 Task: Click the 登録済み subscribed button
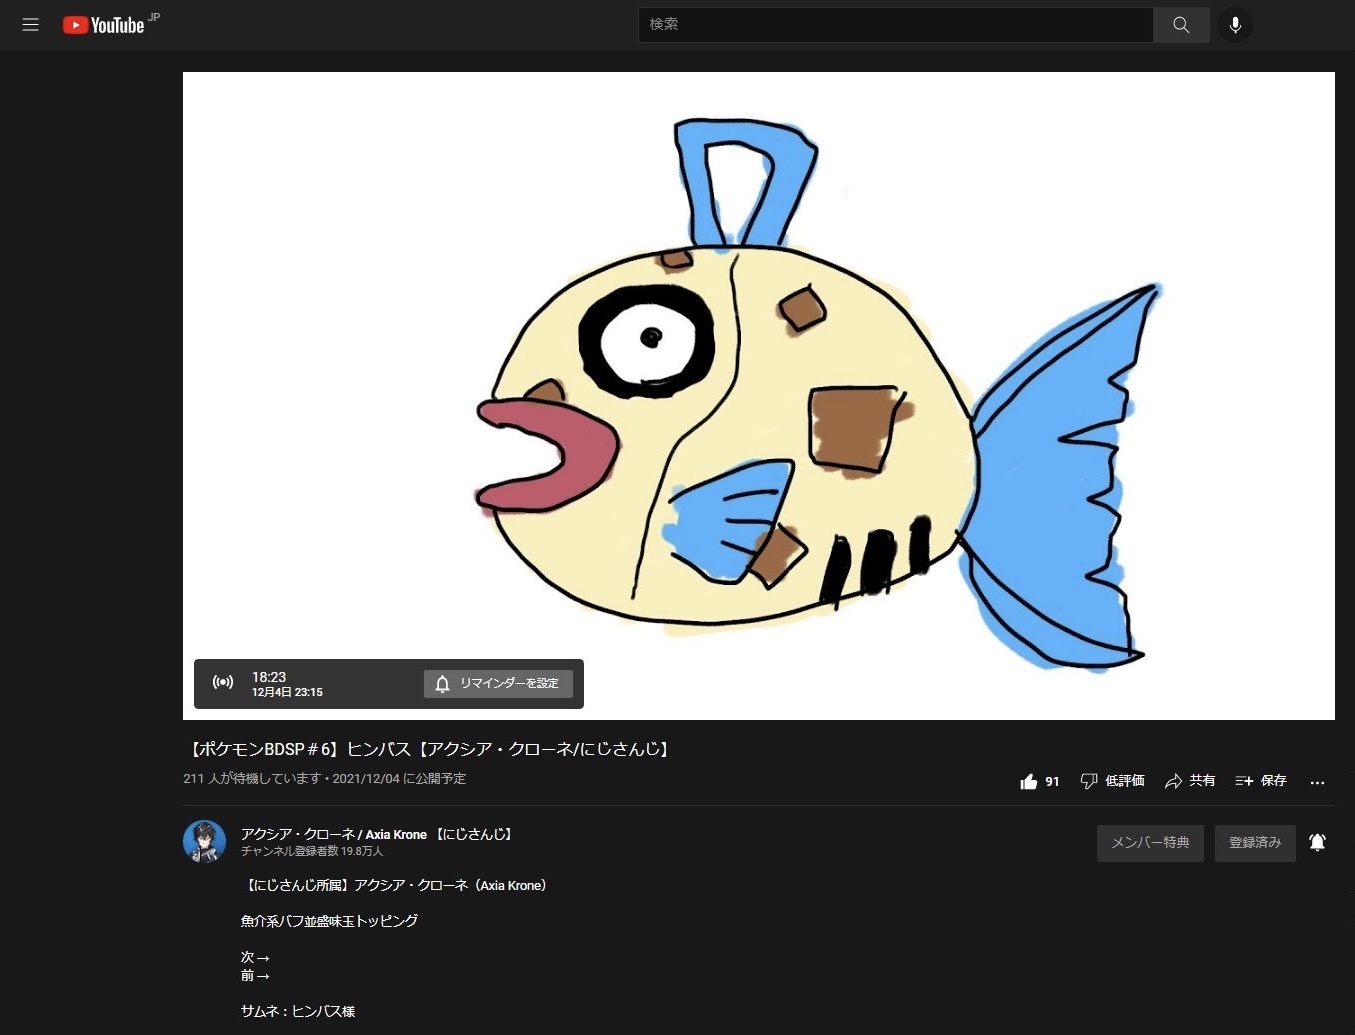point(1255,843)
